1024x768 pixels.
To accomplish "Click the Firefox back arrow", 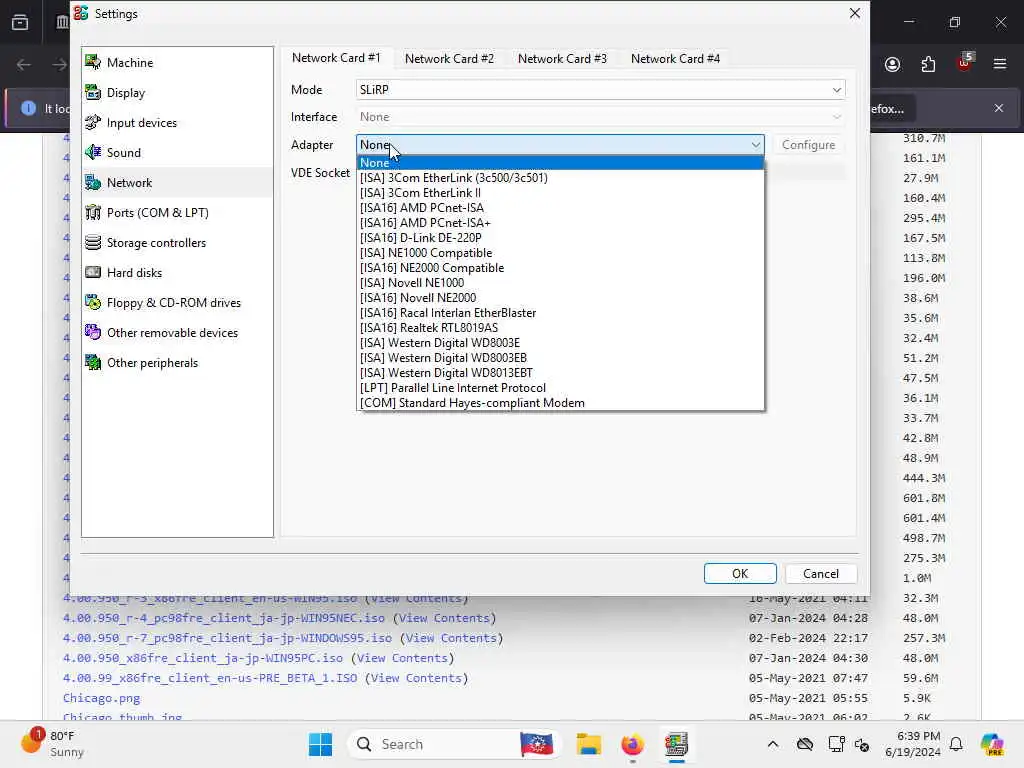I will pos(24,64).
